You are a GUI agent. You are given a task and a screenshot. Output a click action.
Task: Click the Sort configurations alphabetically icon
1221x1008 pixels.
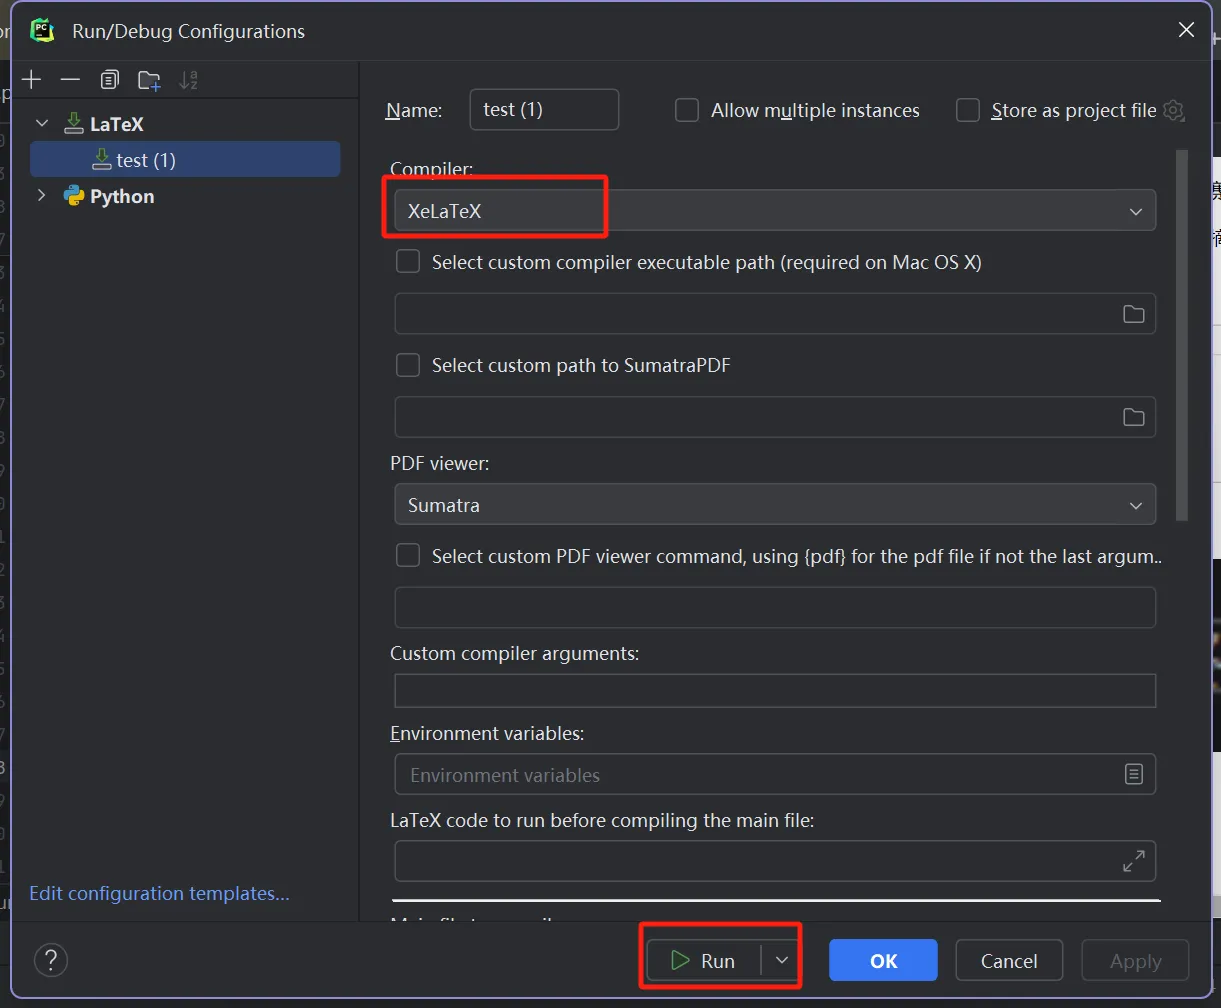[188, 80]
